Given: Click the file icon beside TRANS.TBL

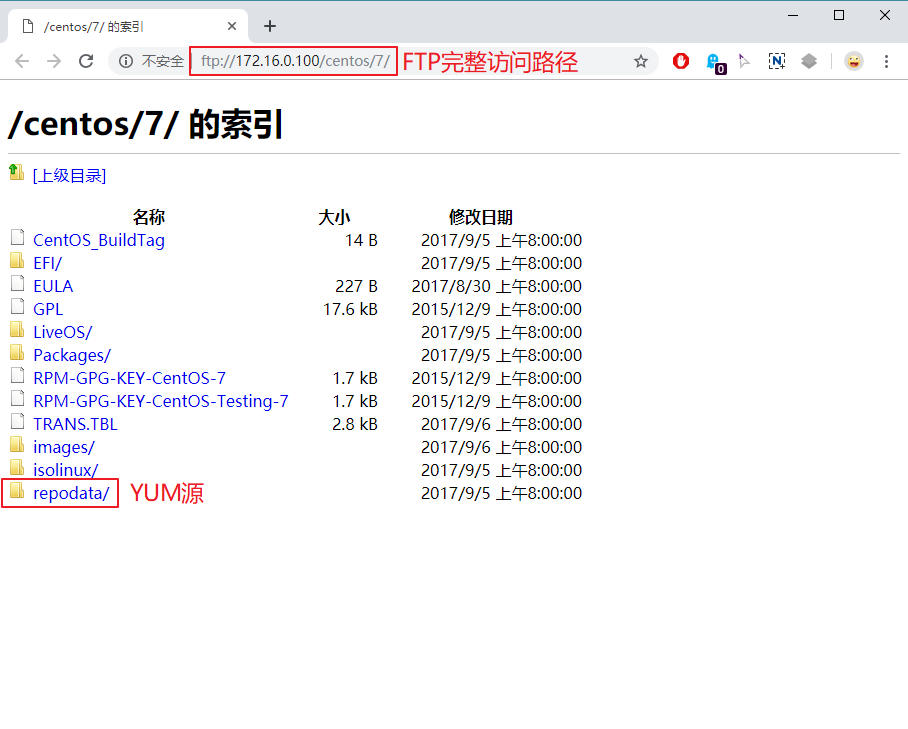Looking at the screenshot, I should point(17,422).
